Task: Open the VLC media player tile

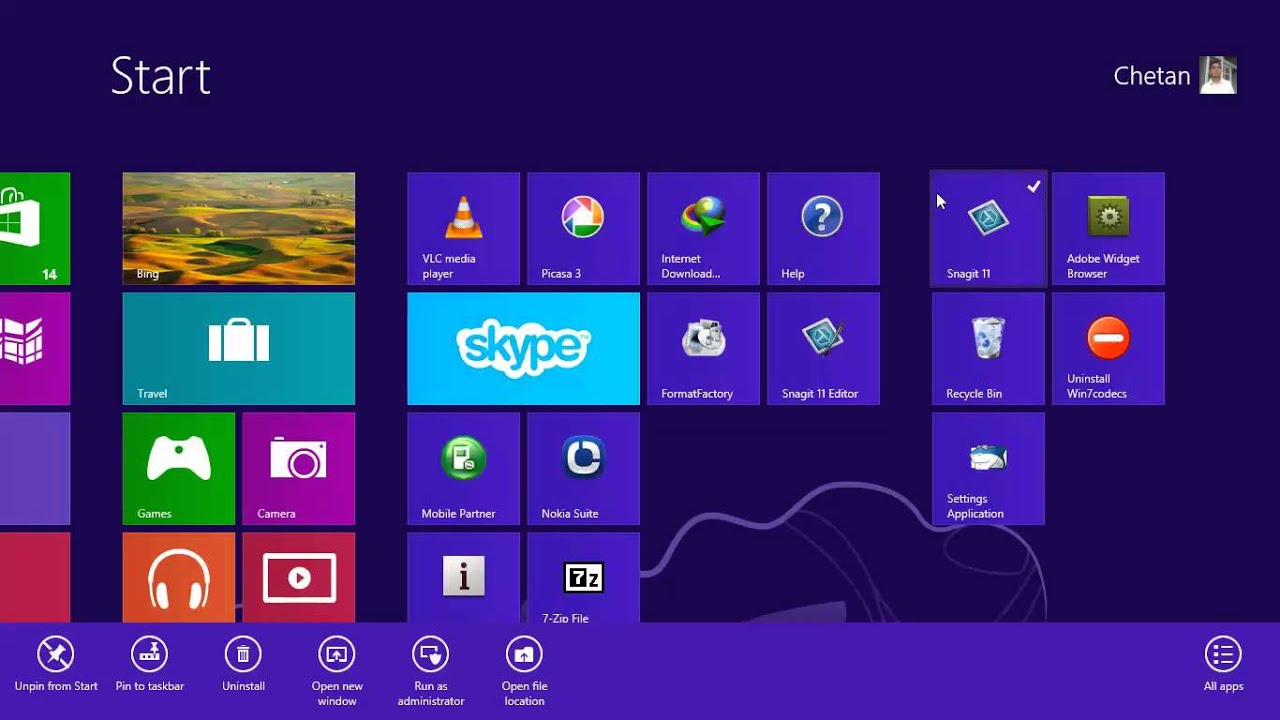Action: 463,228
